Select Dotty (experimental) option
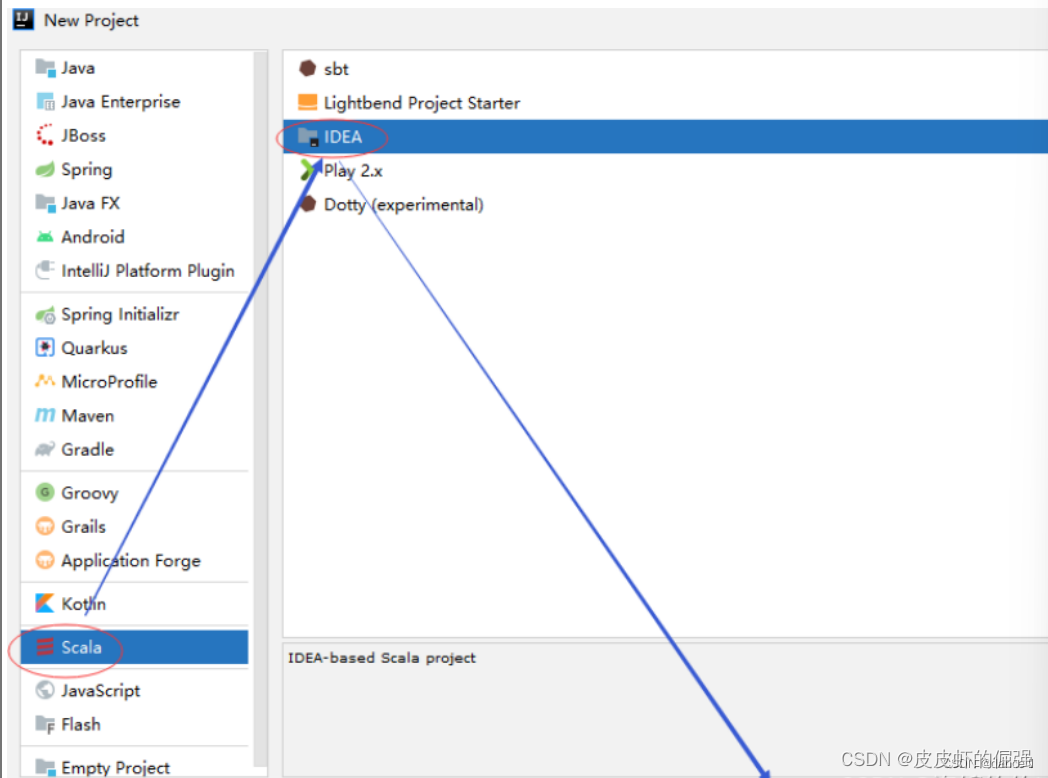 [404, 205]
